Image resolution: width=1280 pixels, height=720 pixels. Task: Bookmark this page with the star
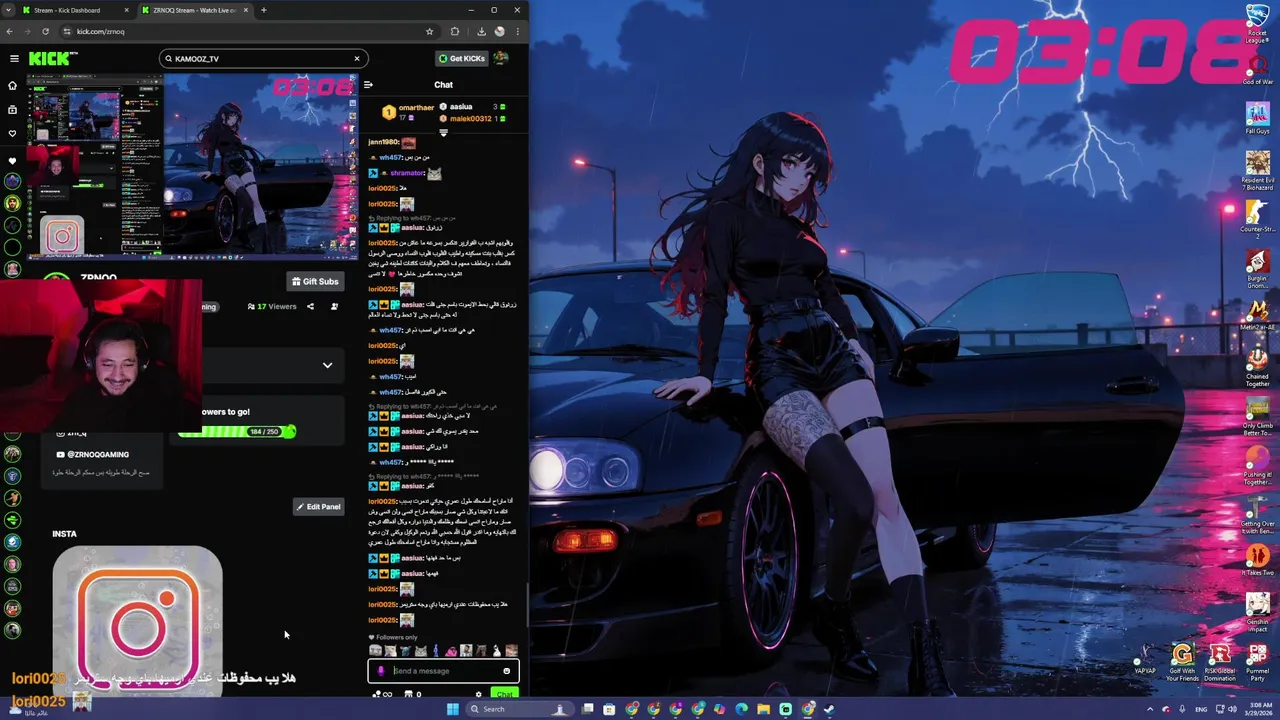pos(429,31)
